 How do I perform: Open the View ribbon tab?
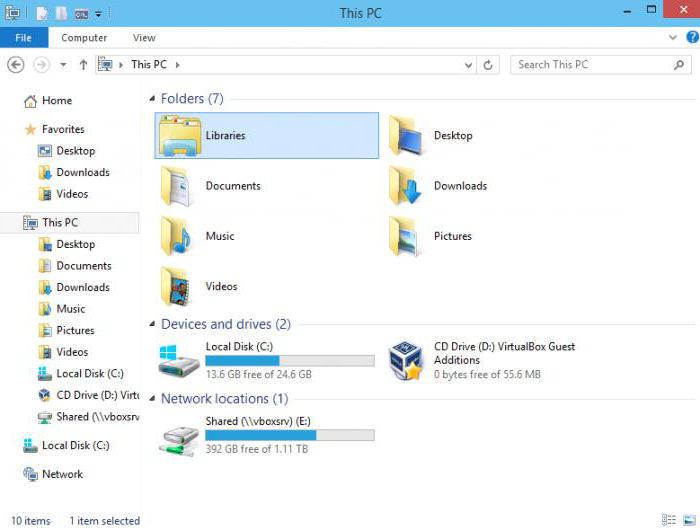point(144,38)
